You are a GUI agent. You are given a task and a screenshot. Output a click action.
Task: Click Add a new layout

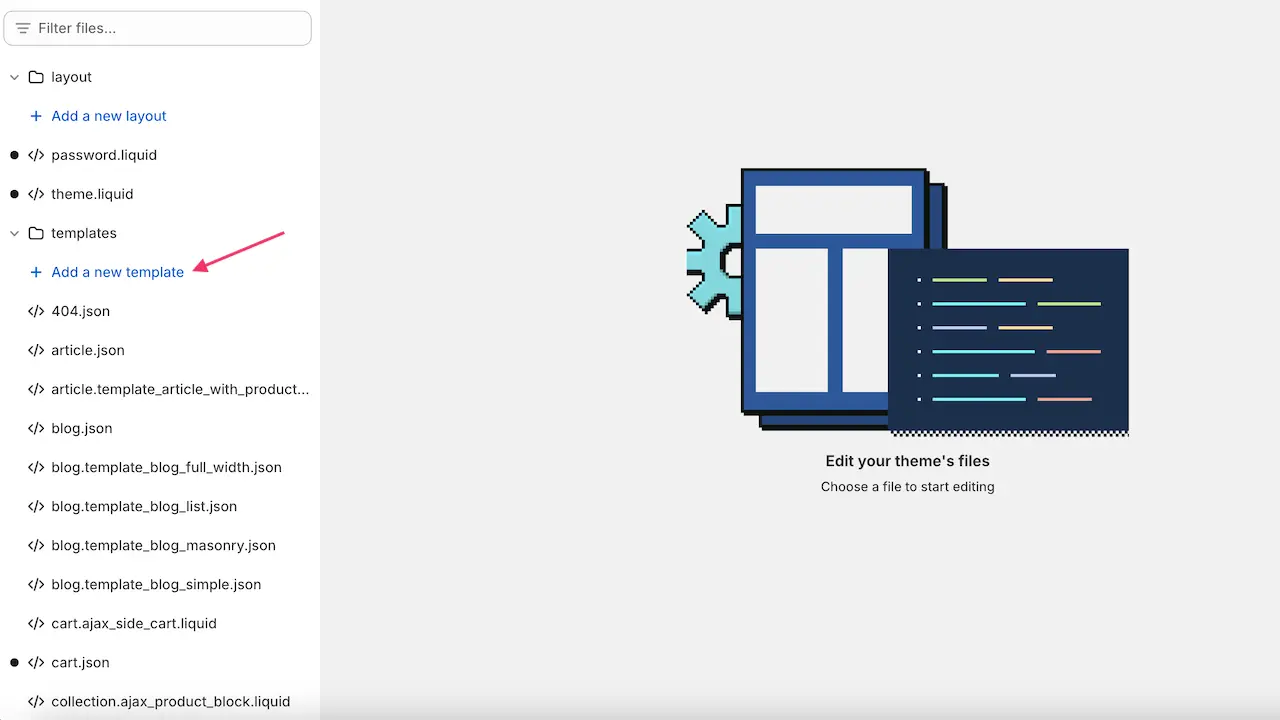pos(108,116)
